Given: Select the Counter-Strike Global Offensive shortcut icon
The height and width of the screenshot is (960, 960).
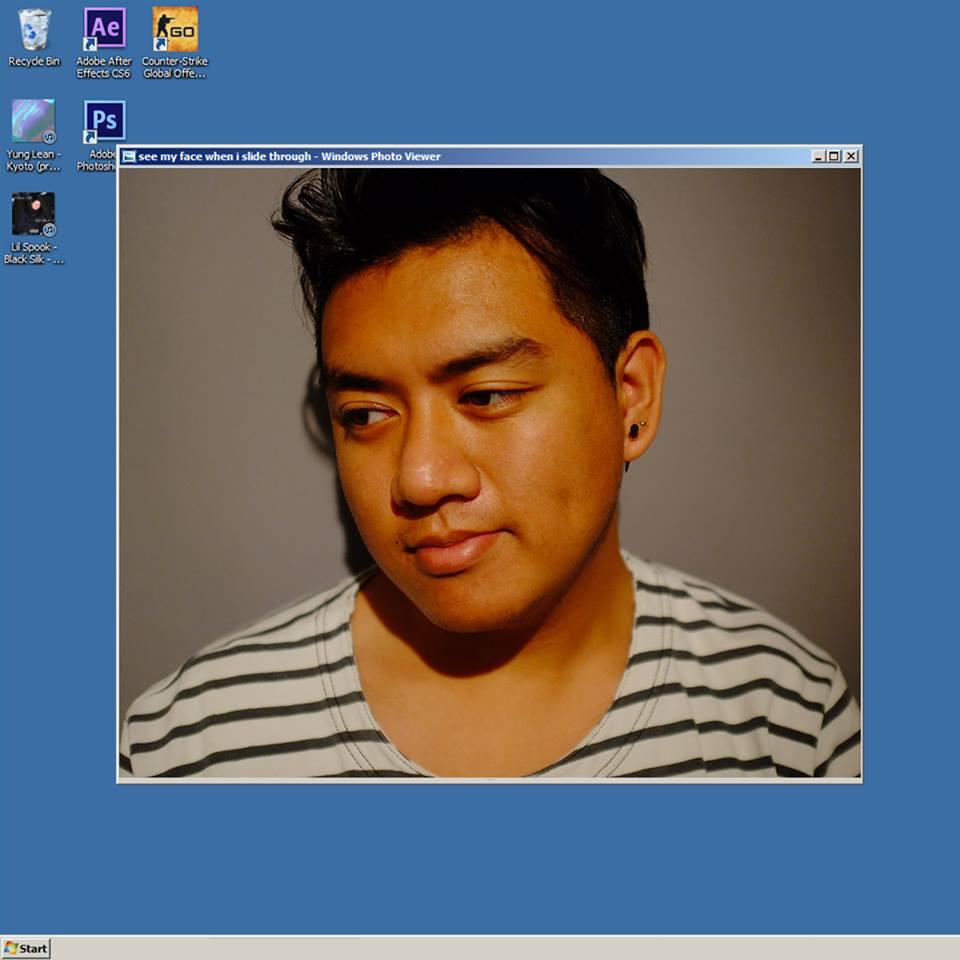Looking at the screenshot, I should tap(175, 29).
